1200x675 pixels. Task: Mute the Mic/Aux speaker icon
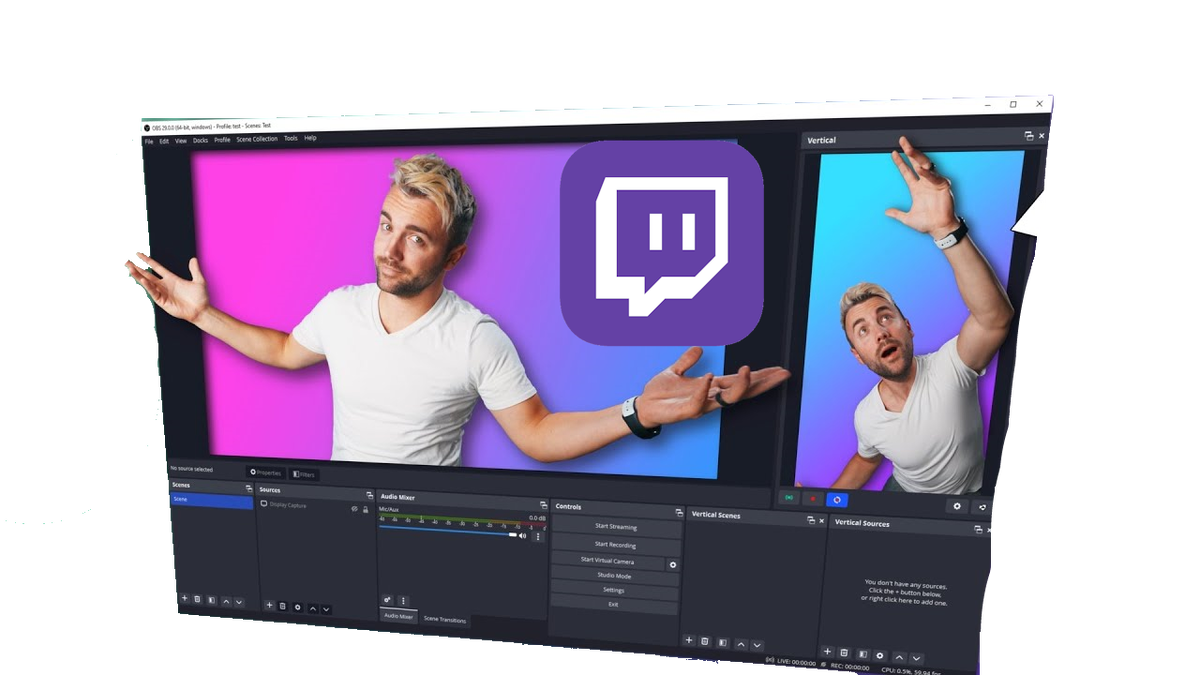[522, 536]
